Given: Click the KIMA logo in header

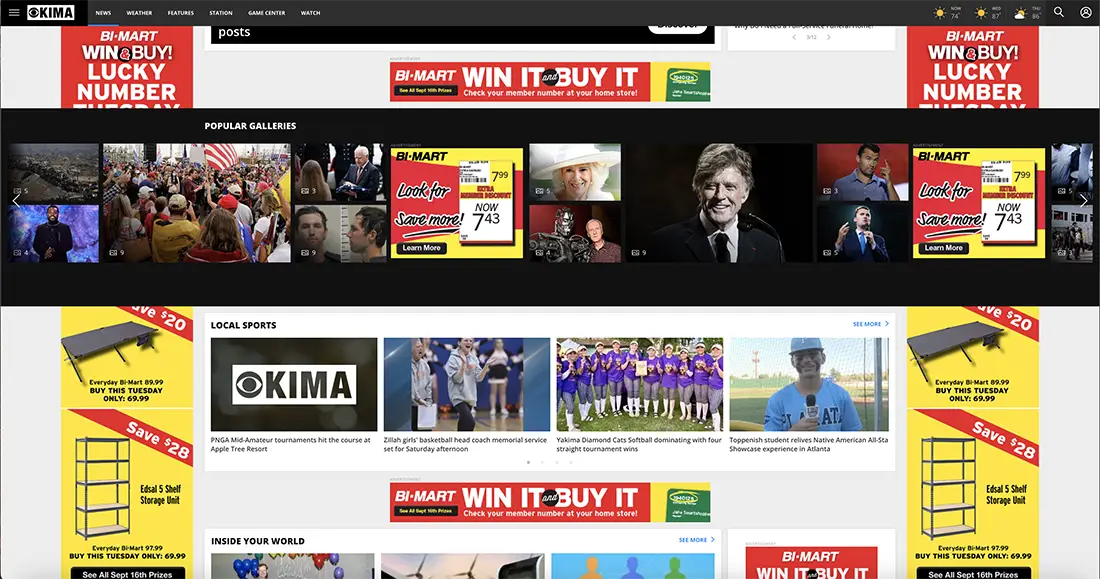Looking at the screenshot, I should pyautogui.click(x=51, y=13).
